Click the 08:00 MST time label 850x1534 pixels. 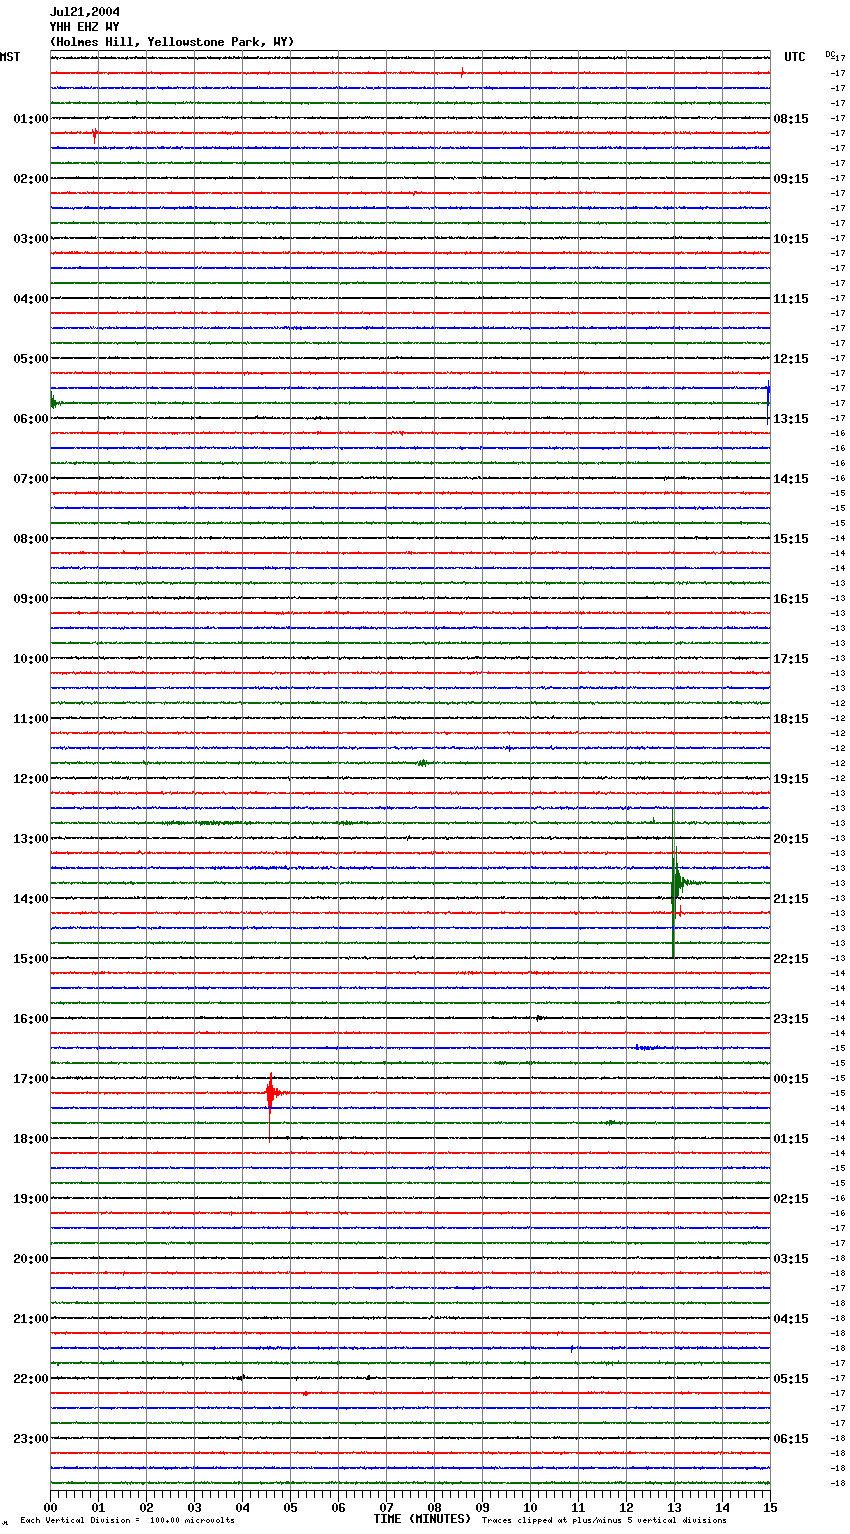(x=31, y=539)
